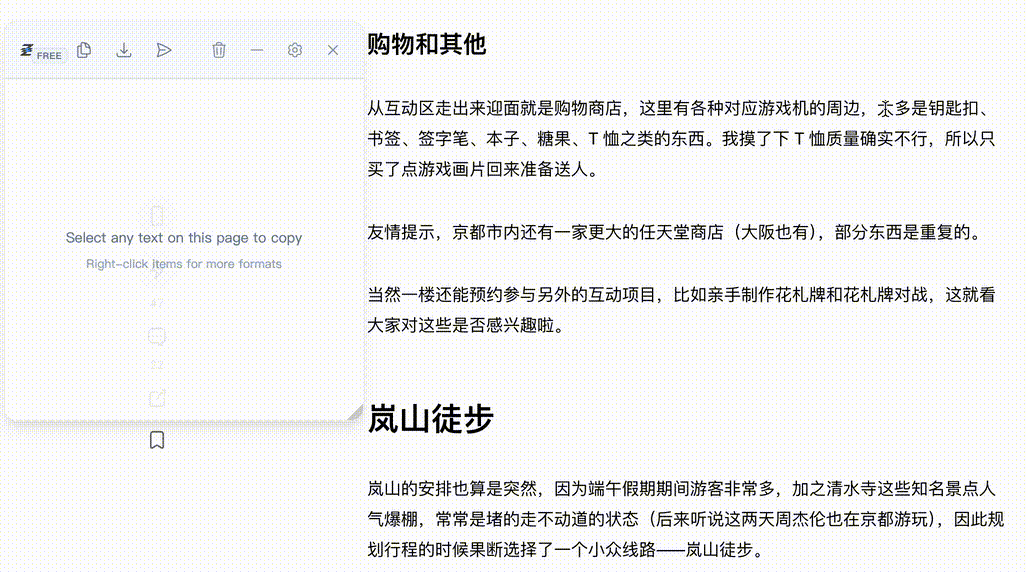Click the bookmark icon below the panel
Image resolution: width=1026 pixels, height=572 pixels.
tap(157, 440)
